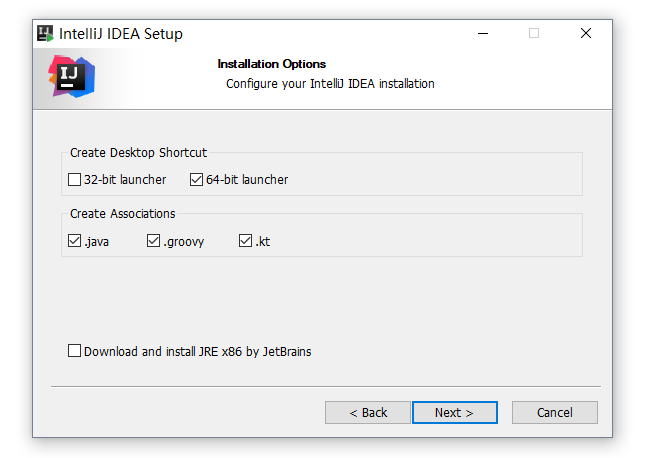
Task: Cancel the IntelliJ IDEA setup
Action: [555, 412]
